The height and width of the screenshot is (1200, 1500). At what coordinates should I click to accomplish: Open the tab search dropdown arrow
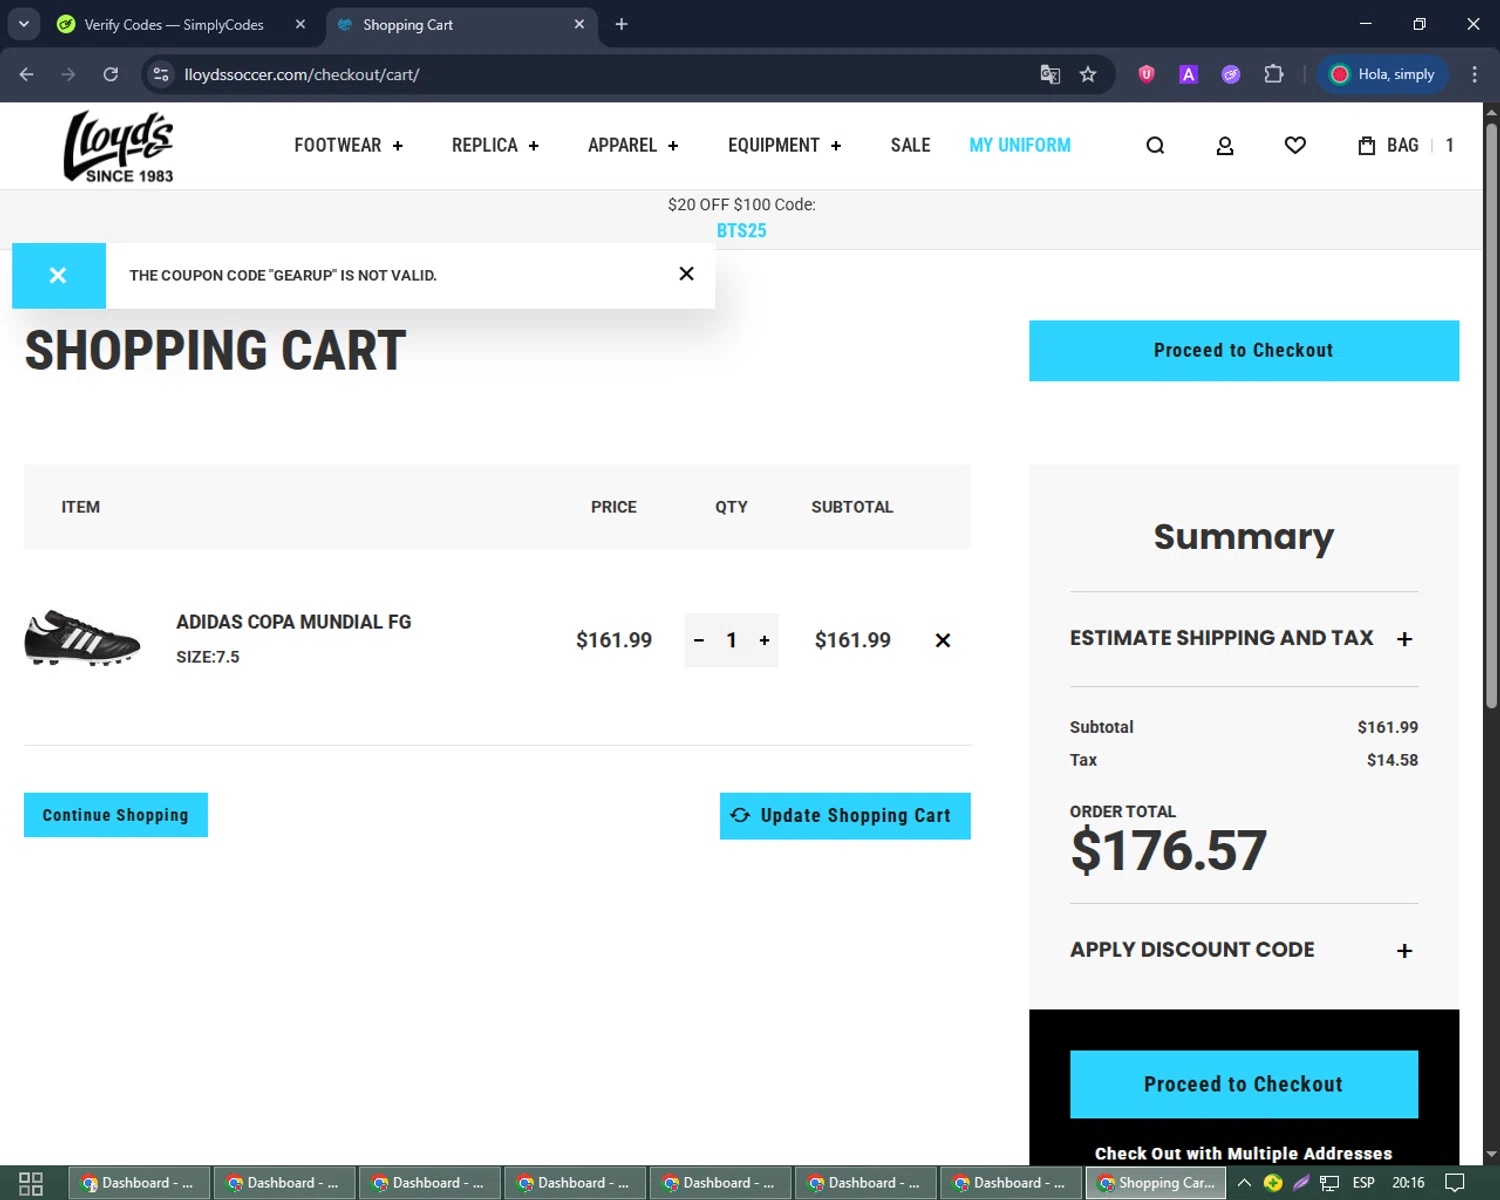pos(24,24)
